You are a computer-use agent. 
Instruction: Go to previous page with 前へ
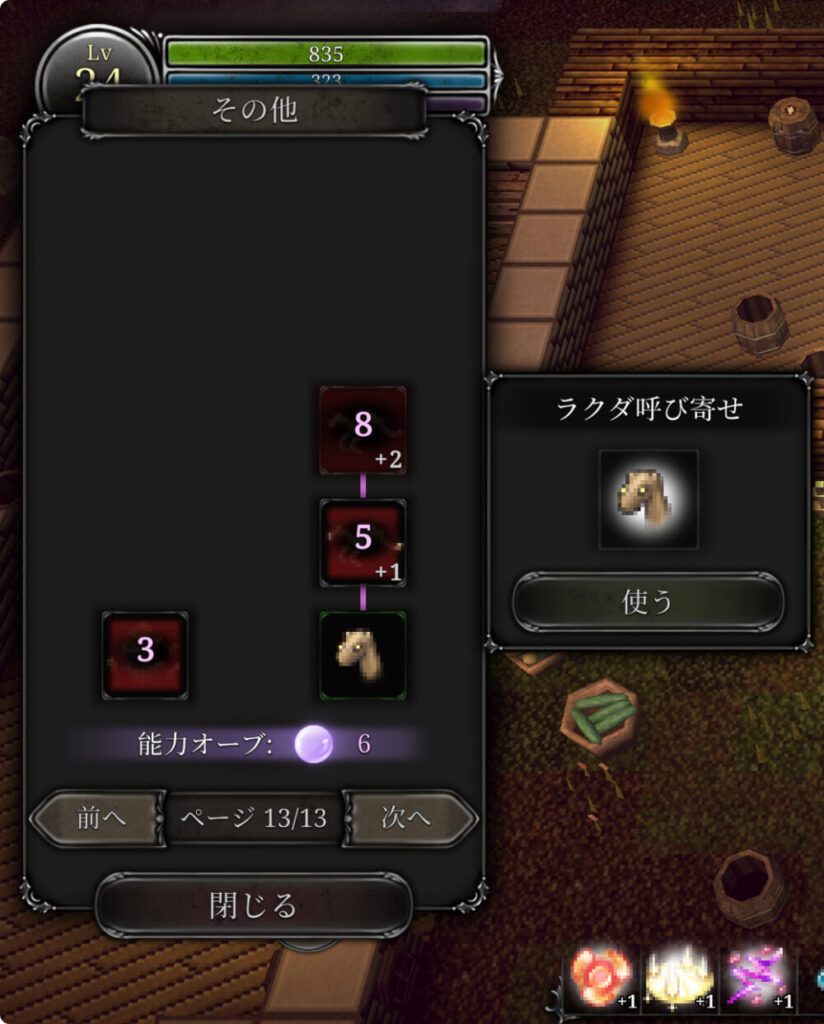(98, 818)
